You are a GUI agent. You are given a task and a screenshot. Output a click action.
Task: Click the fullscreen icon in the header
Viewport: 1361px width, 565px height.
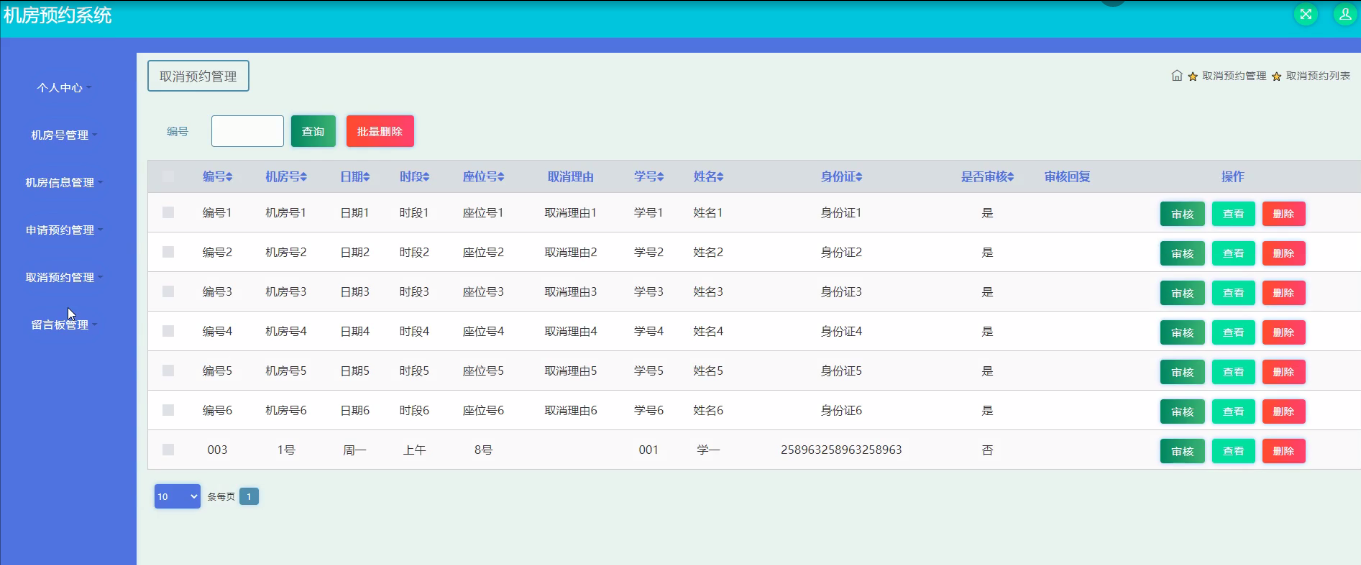pyautogui.click(x=1305, y=14)
